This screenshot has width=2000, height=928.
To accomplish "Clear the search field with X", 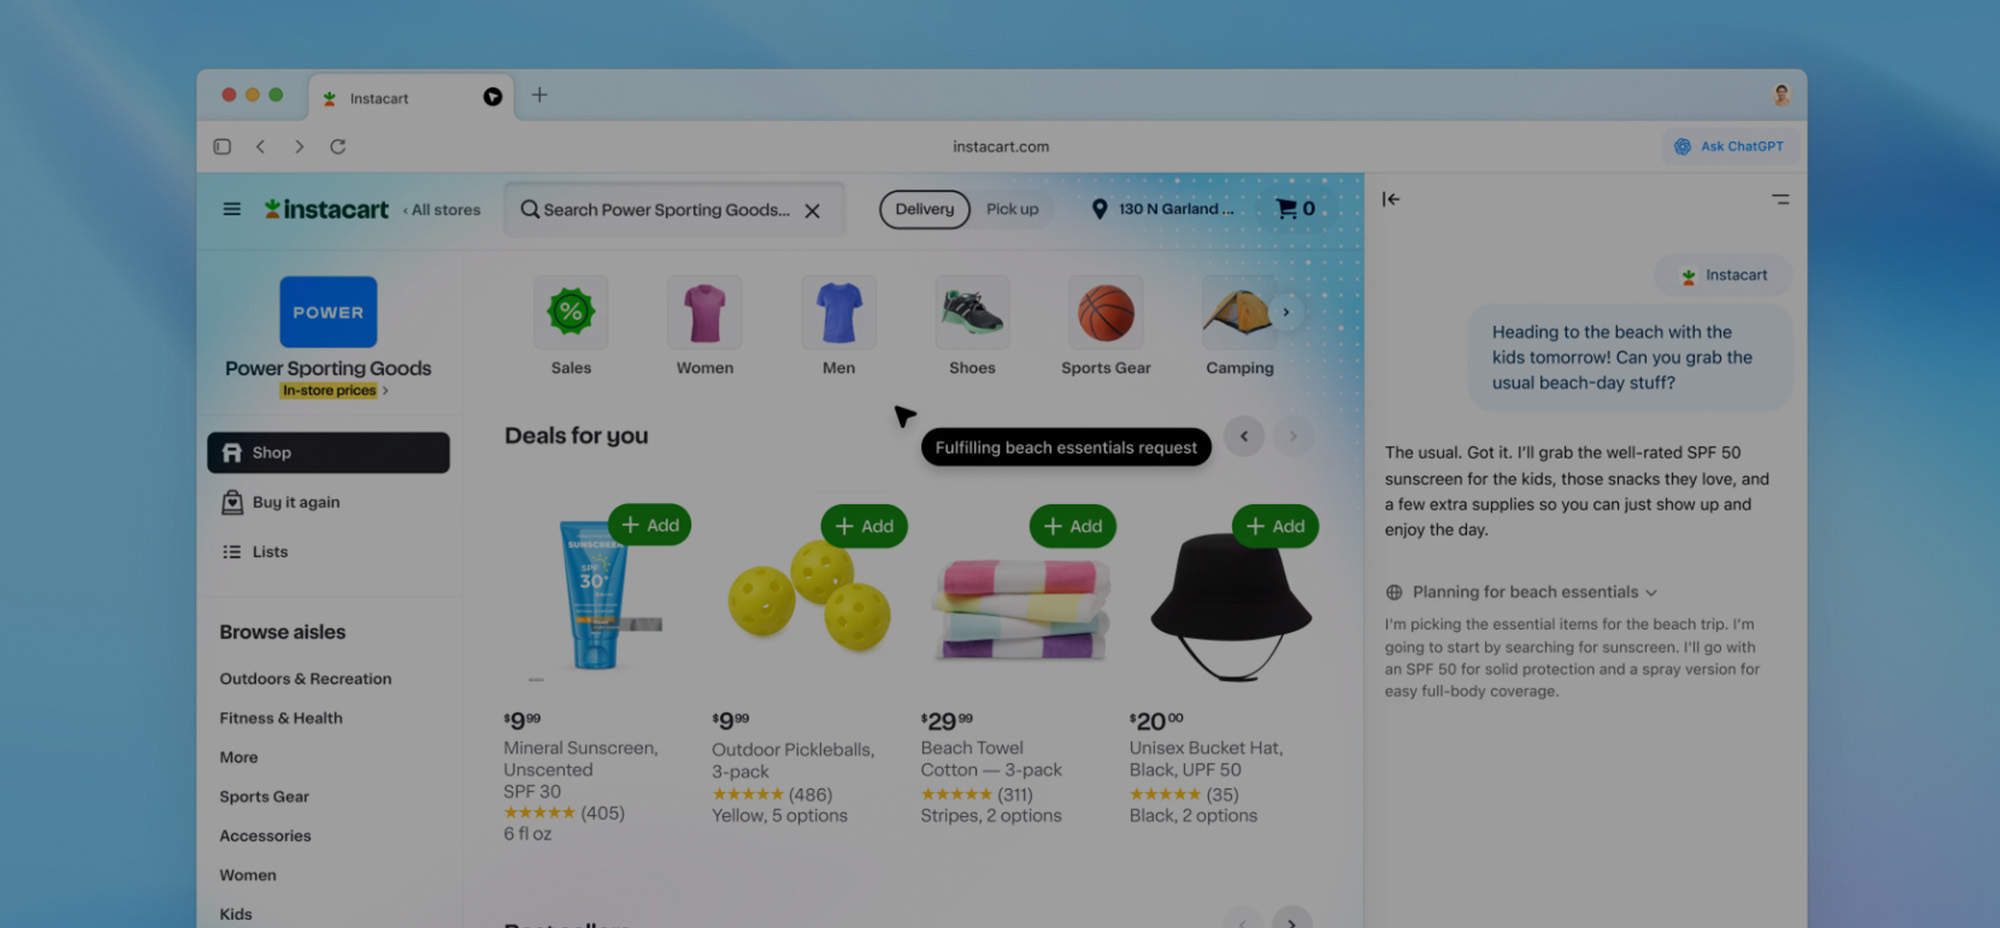I will 812,210.
